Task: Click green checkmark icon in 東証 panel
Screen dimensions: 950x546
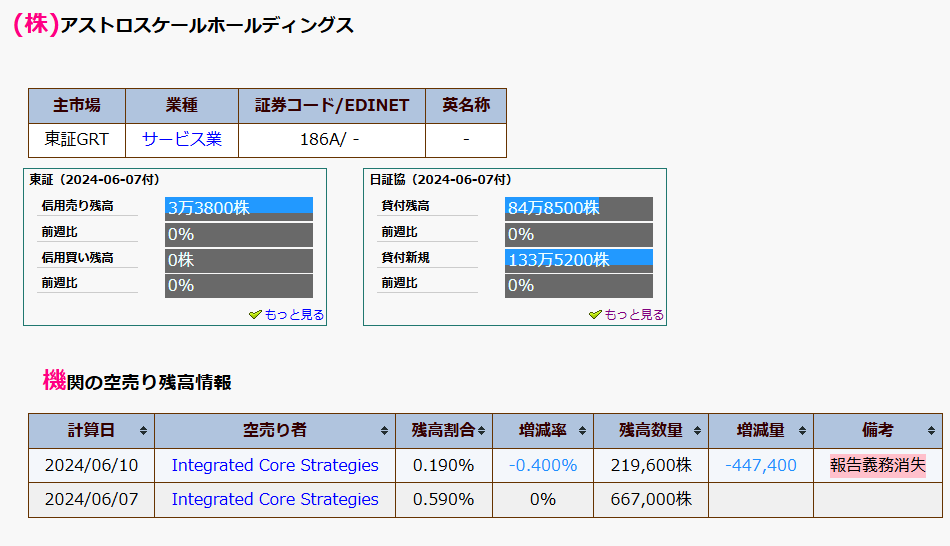Action: click(255, 315)
